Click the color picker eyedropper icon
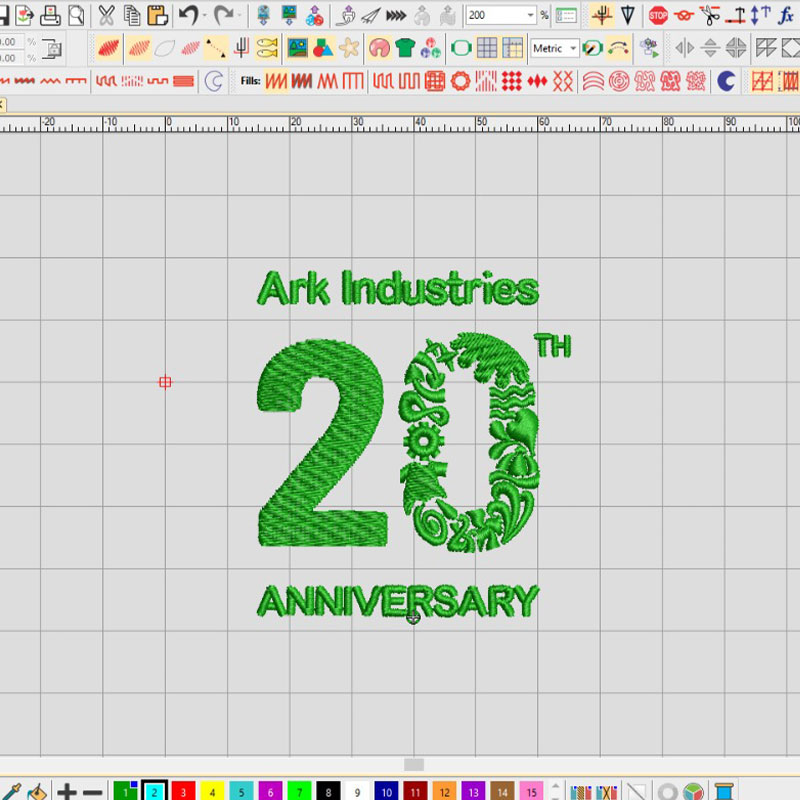The width and height of the screenshot is (800, 800). [10, 792]
